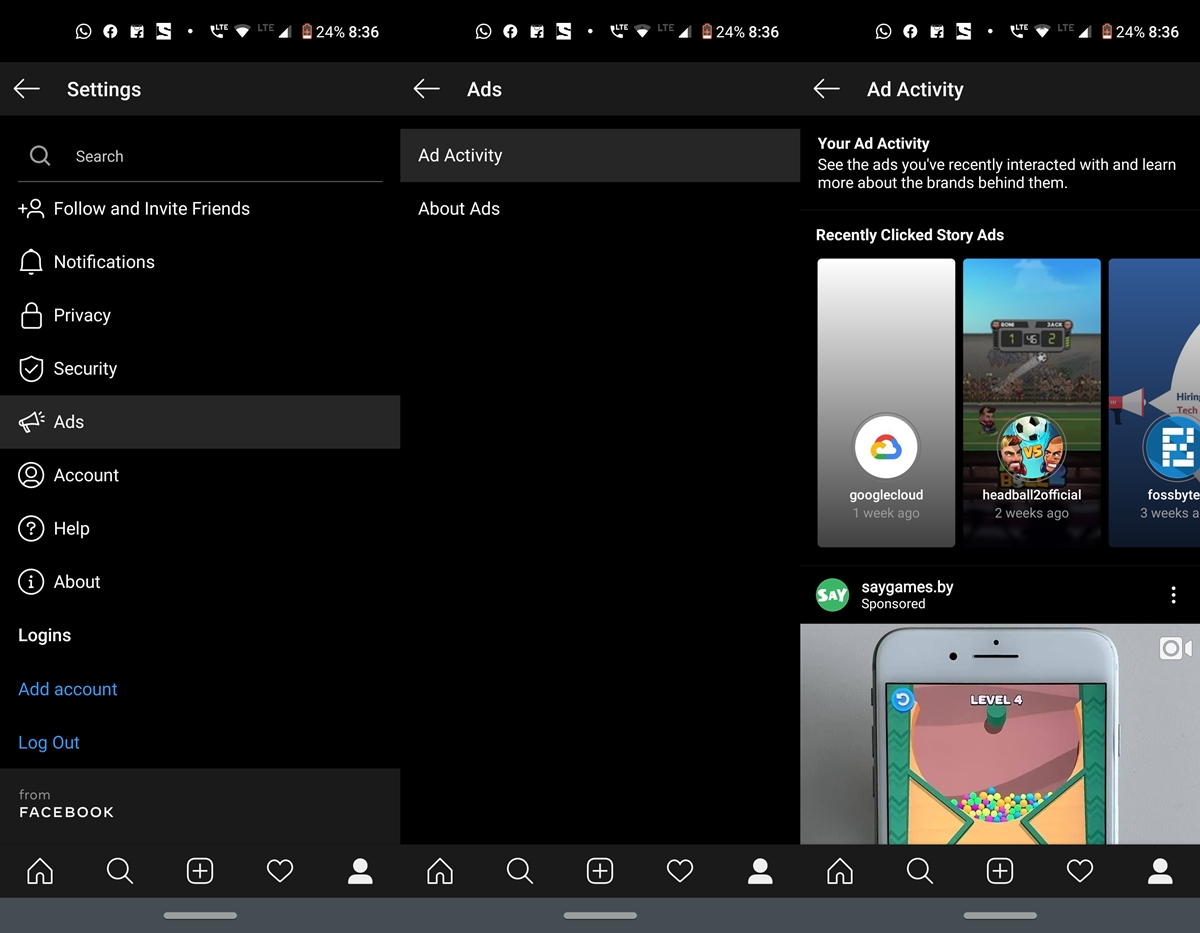Select Ad Activity in the Ads menu
This screenshot has height=933, width=1200.
coord(600,155)
